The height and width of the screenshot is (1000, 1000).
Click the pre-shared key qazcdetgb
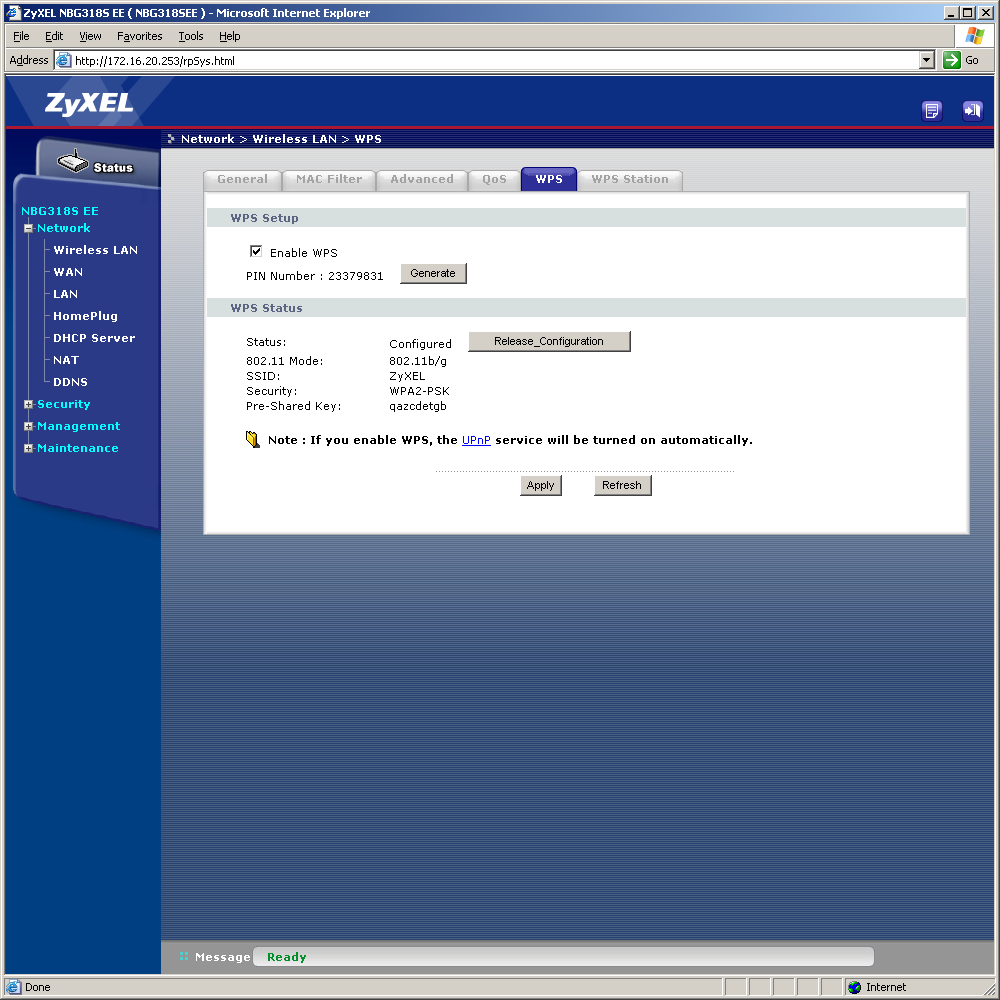tap(418, 406)
